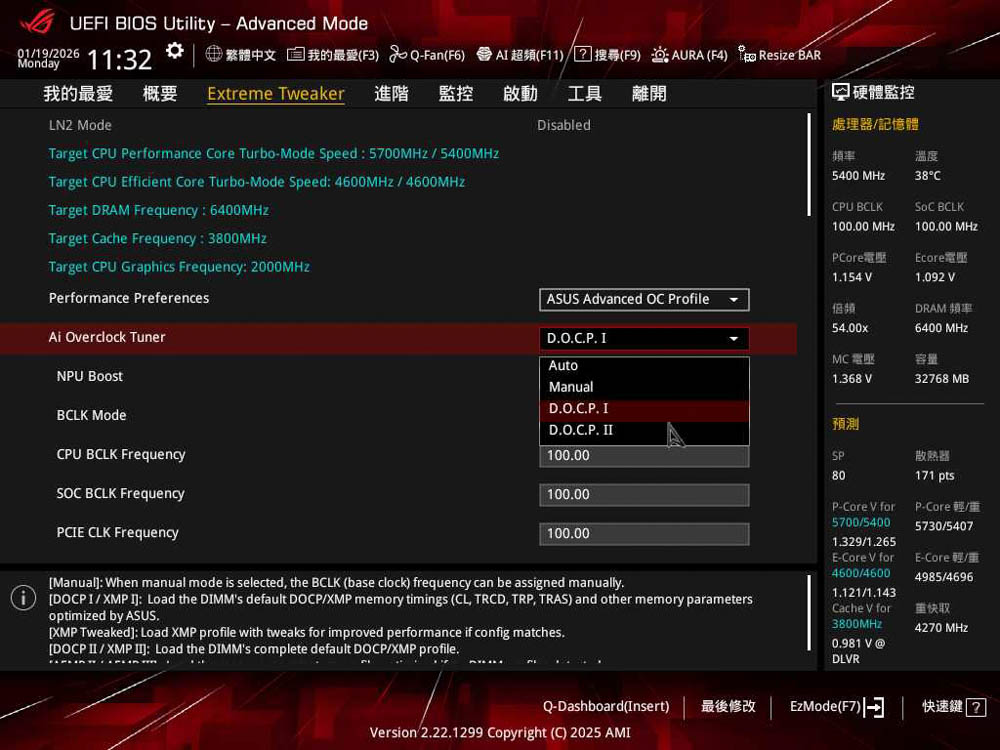Open the 快速鍵 hotkeys help
Screen dimensions: 1000x750
tap(953, 707)
